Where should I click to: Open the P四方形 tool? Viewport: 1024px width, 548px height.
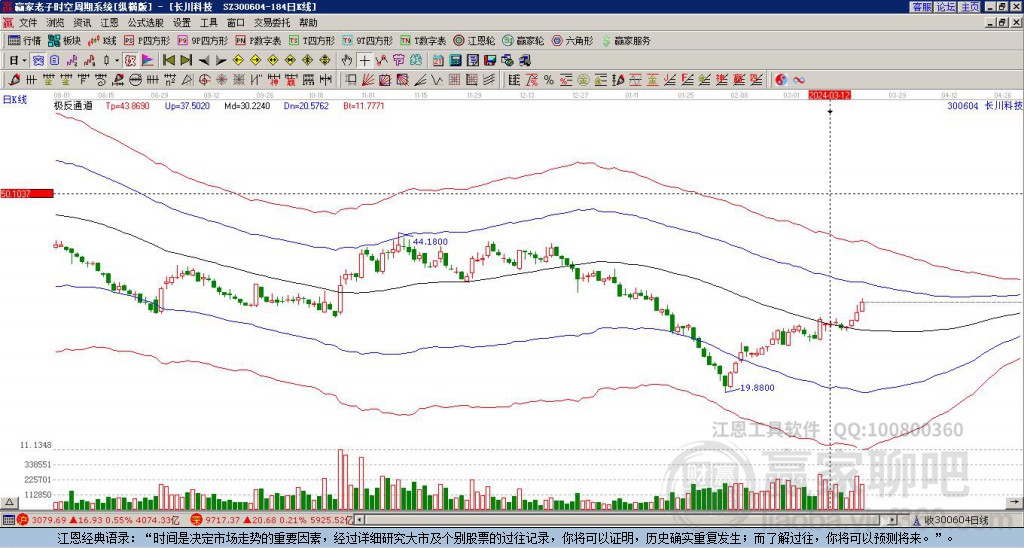click(x=146, y=40)
